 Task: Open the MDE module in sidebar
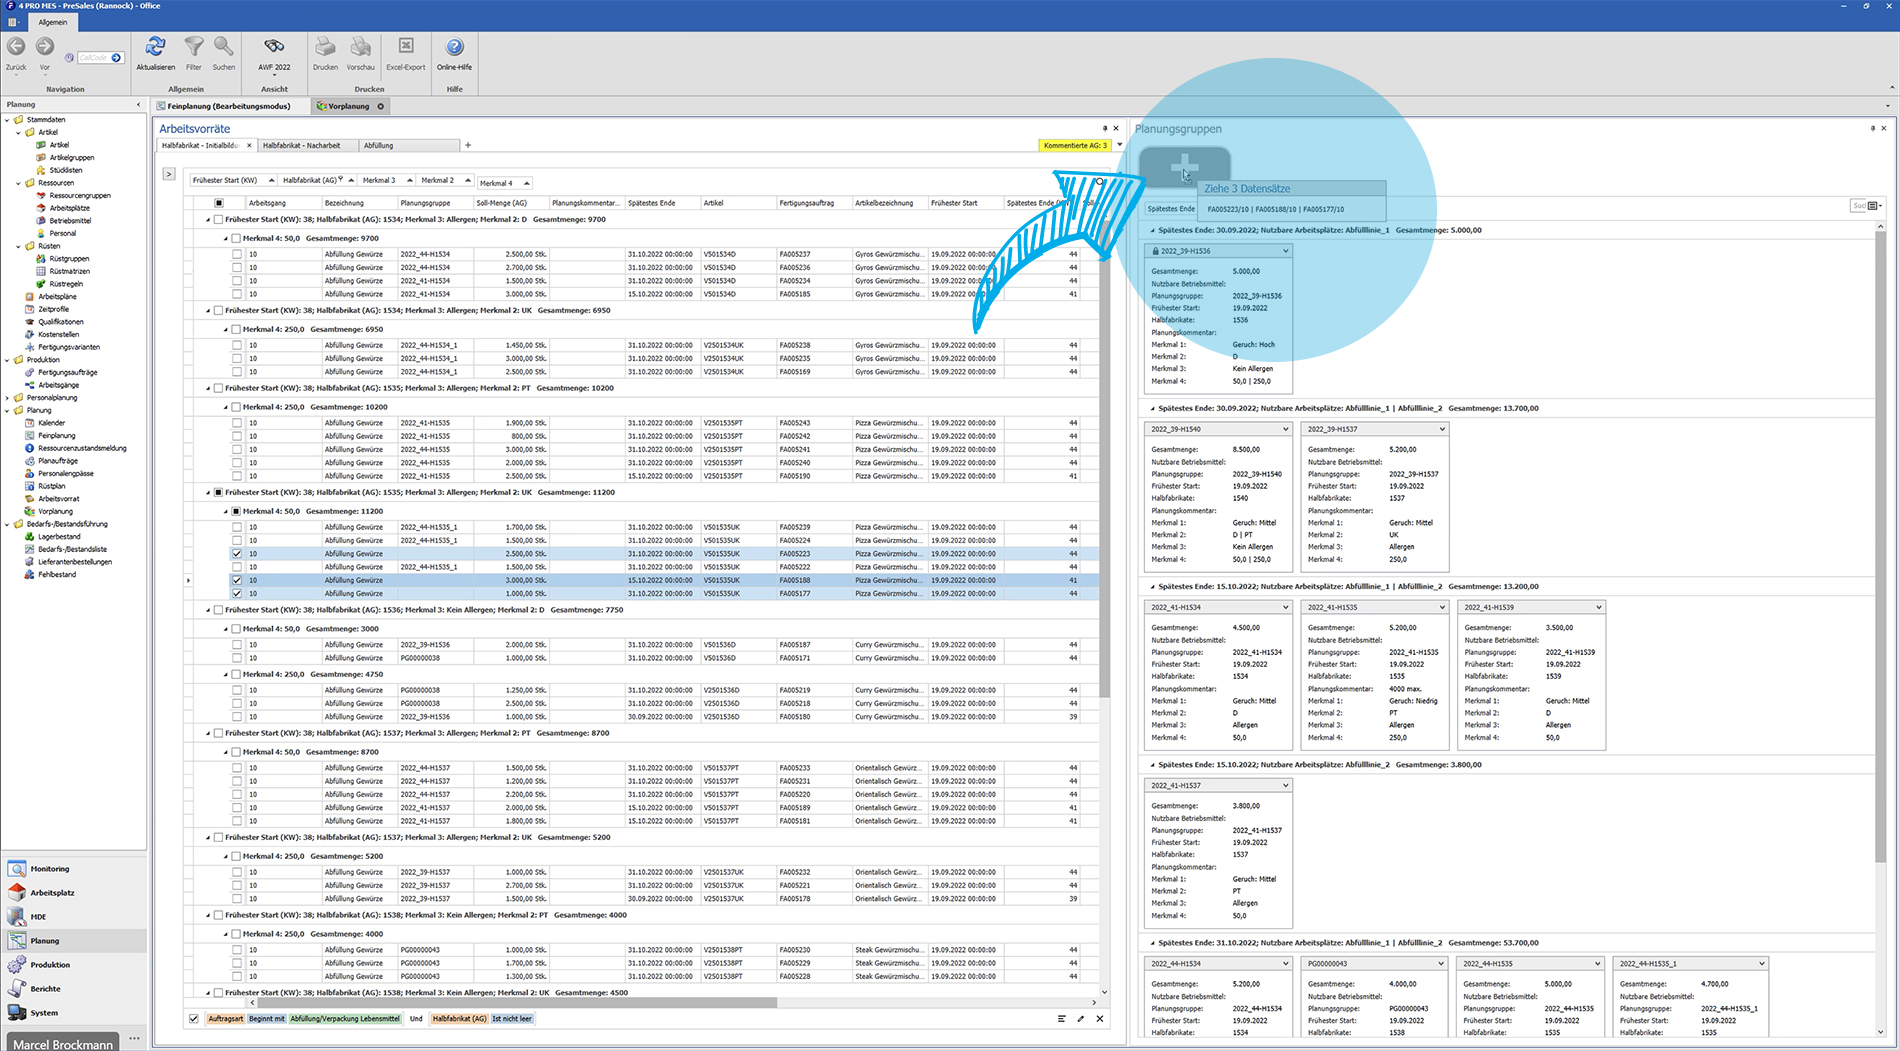point(74,917)
